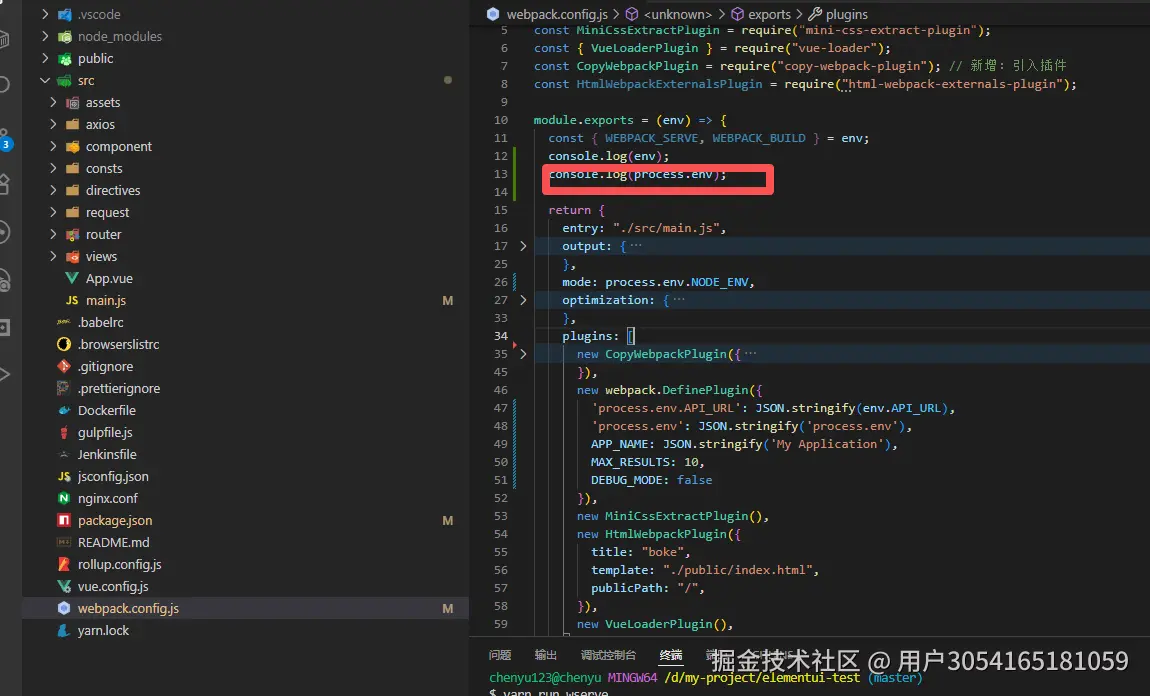The image size is (1150, 696).
Task: Click the webpack icon in the explorer tree
Action: (x=64, y=609)
